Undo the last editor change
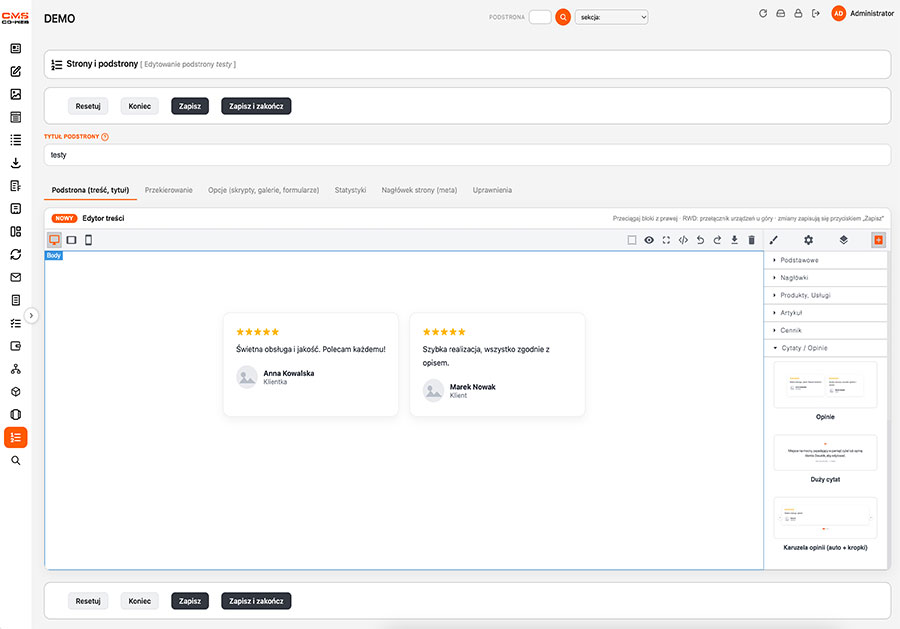Image resolution: width=900 pixels, height=629 pixels. point(700,240)
